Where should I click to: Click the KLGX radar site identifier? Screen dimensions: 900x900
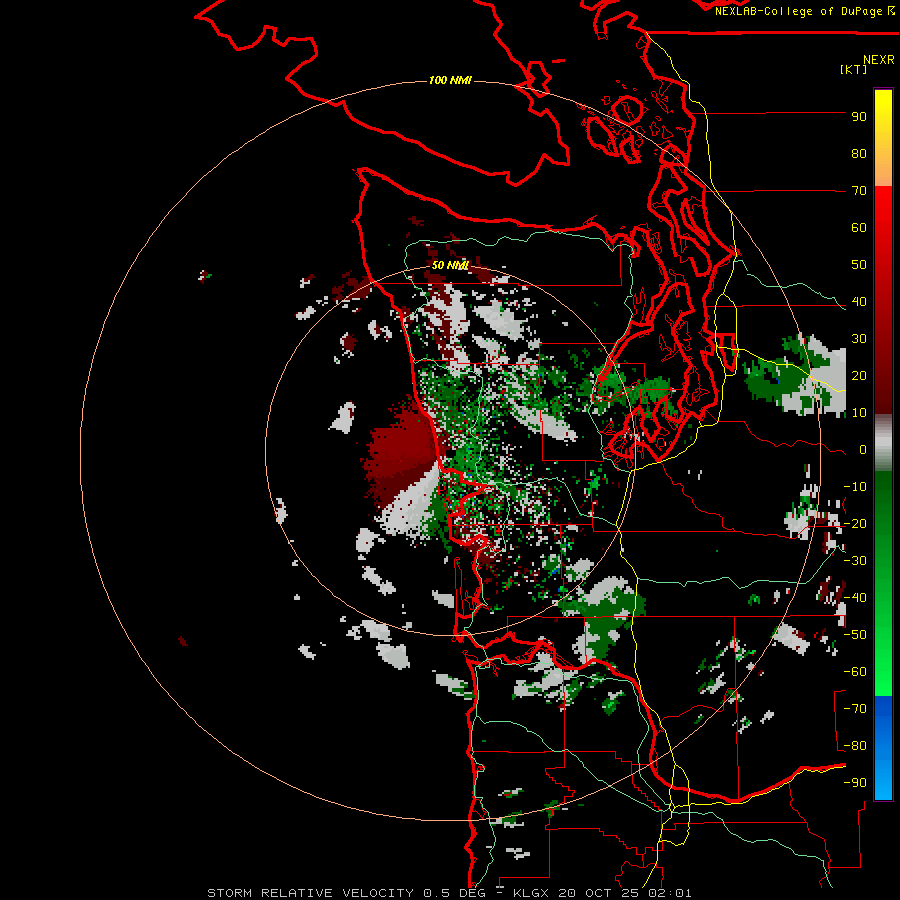click(x=532, y=893)
